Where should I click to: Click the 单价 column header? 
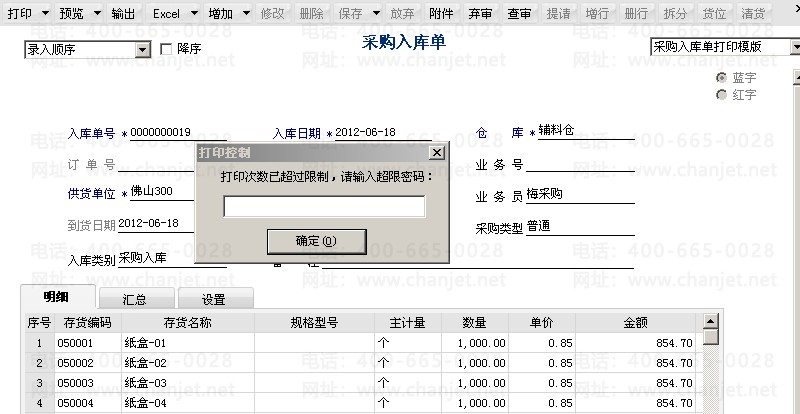(x=542, y=323)
